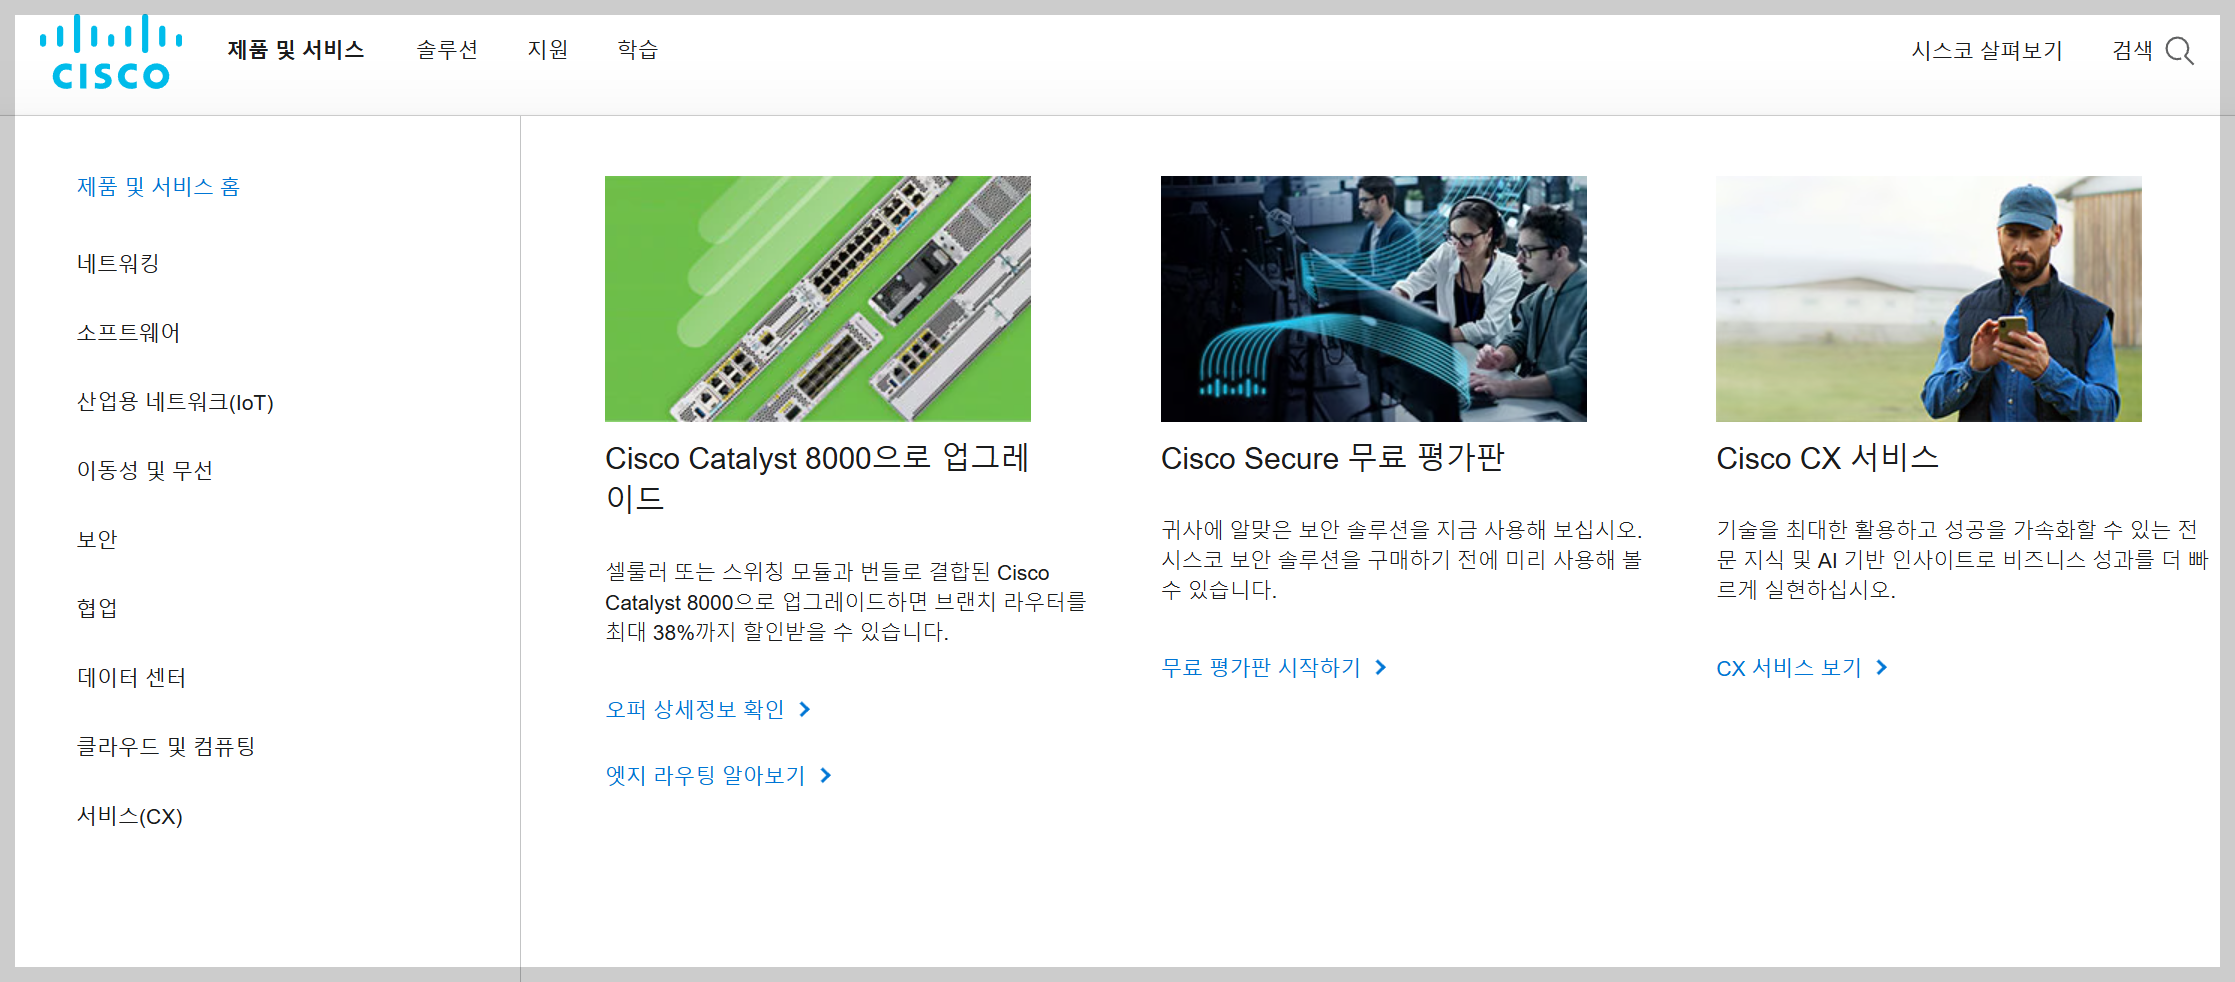Open the 제품 및 서비스 menu

[x=296, y=50]
